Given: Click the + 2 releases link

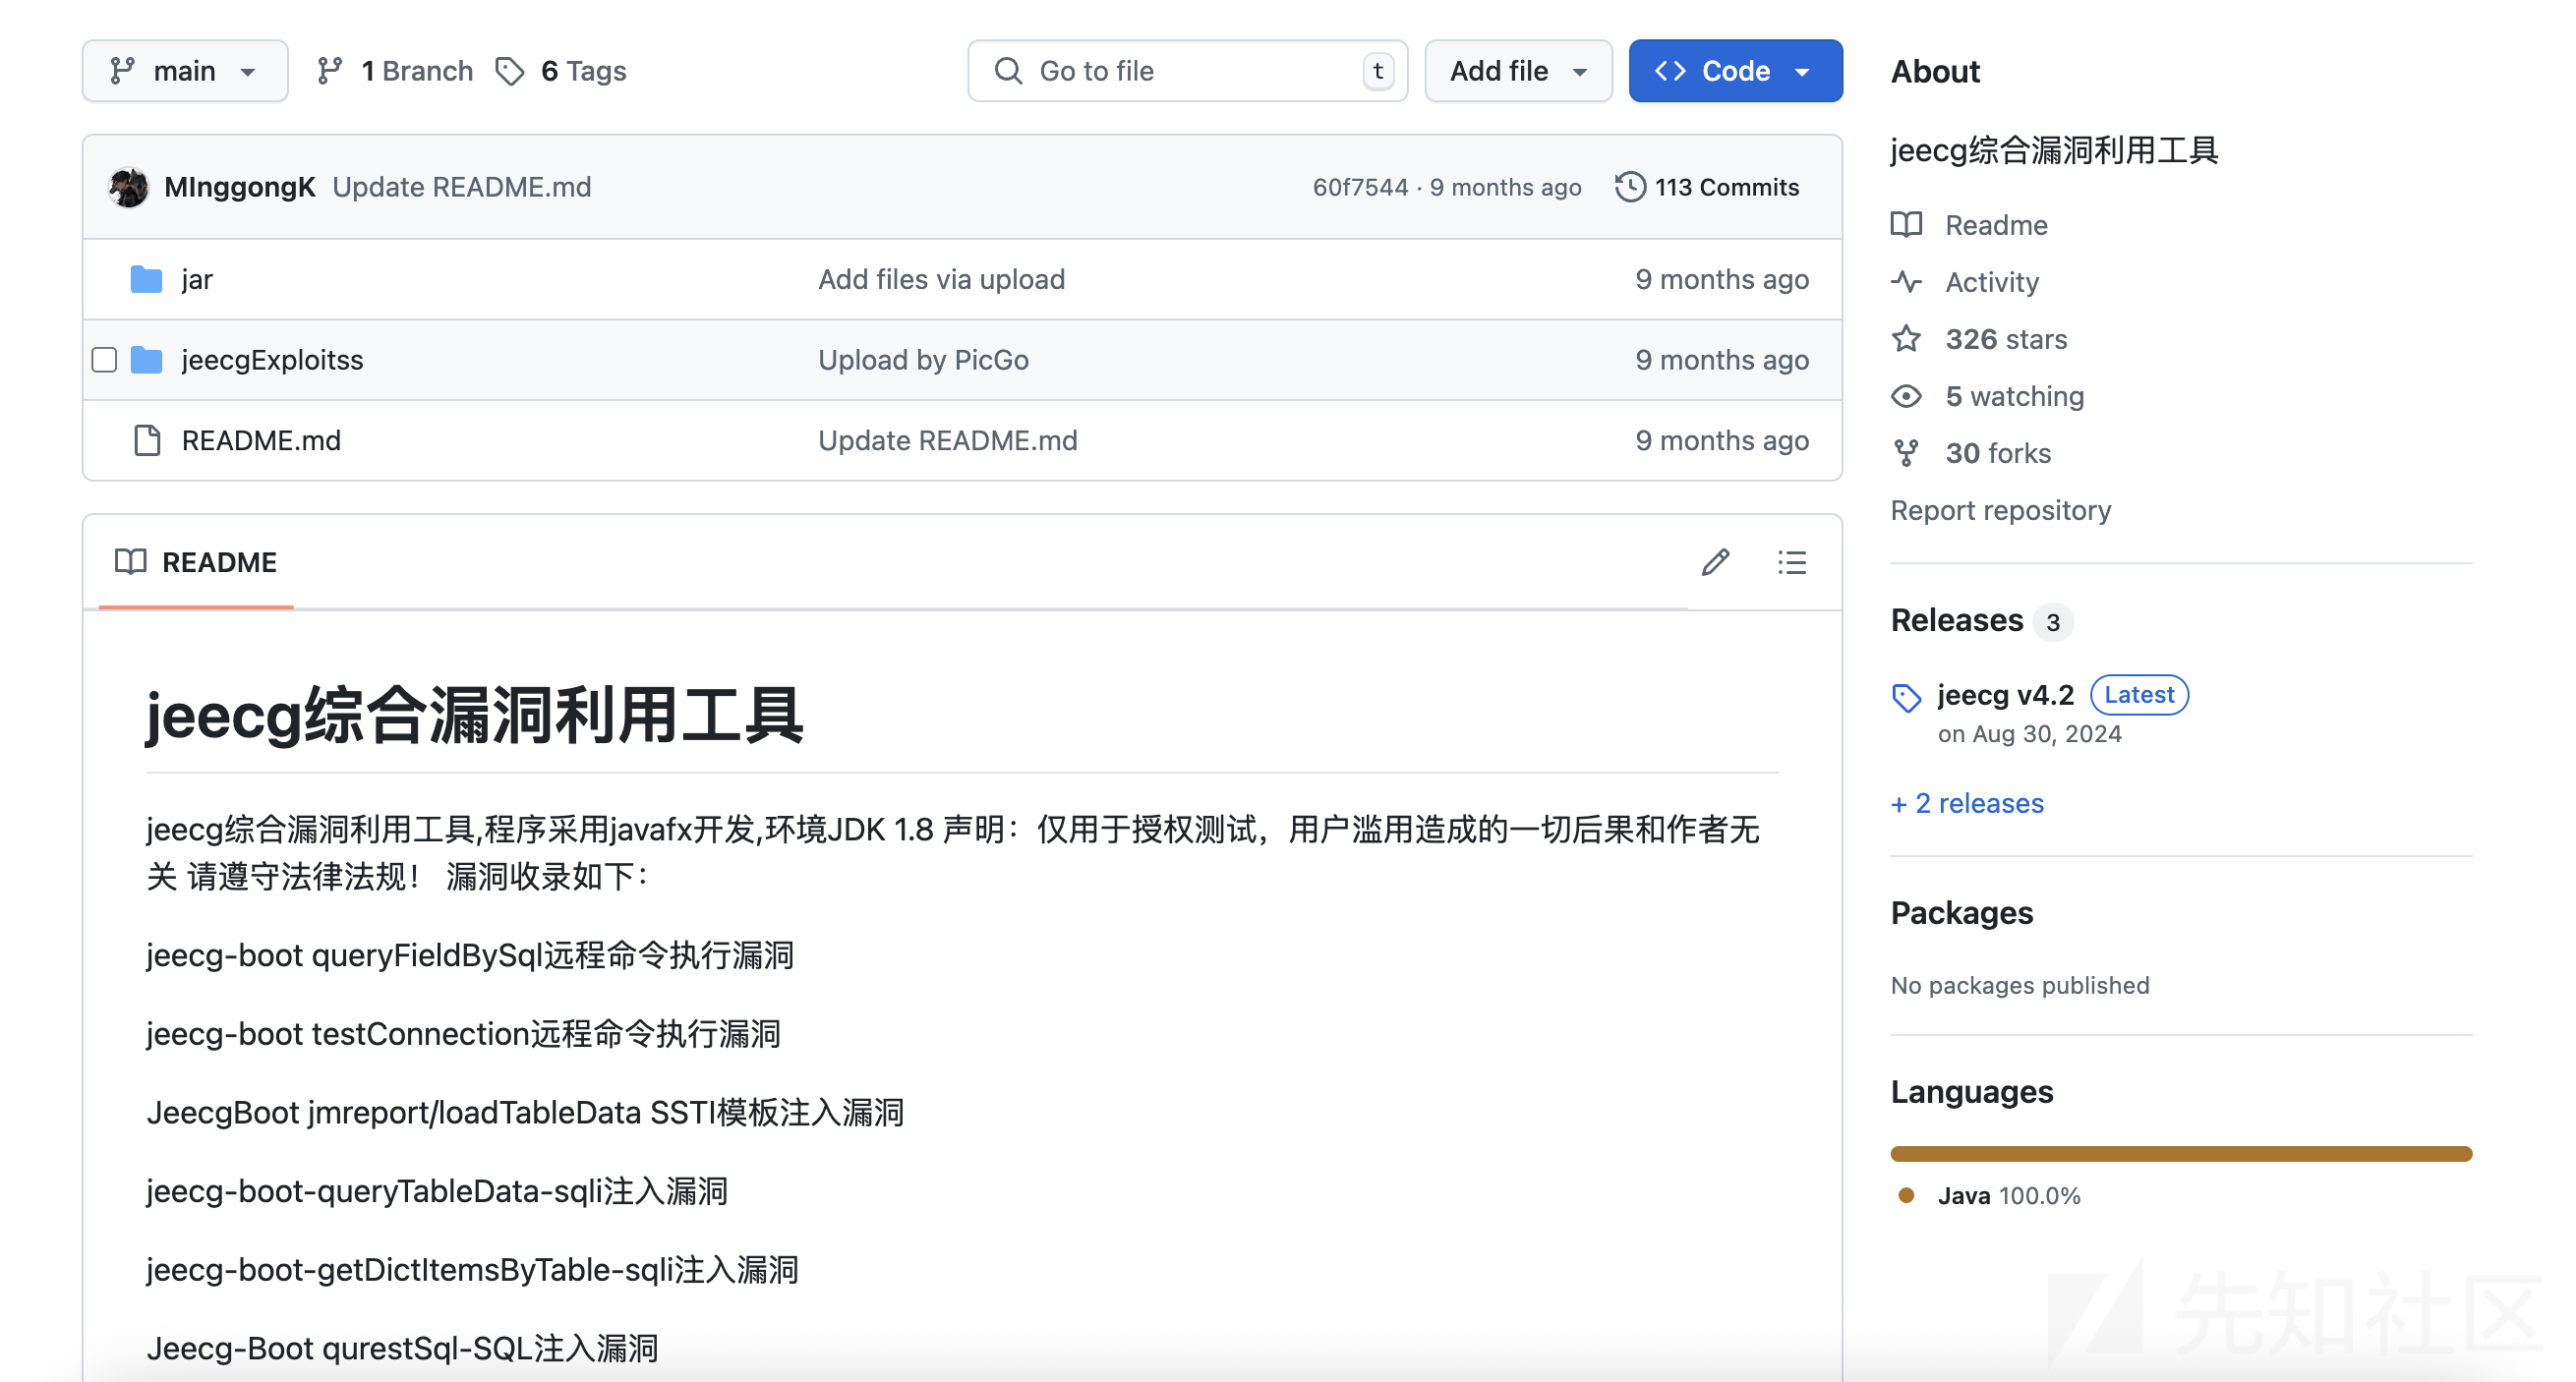Looking at the screenshot, I should [1966, 803].
